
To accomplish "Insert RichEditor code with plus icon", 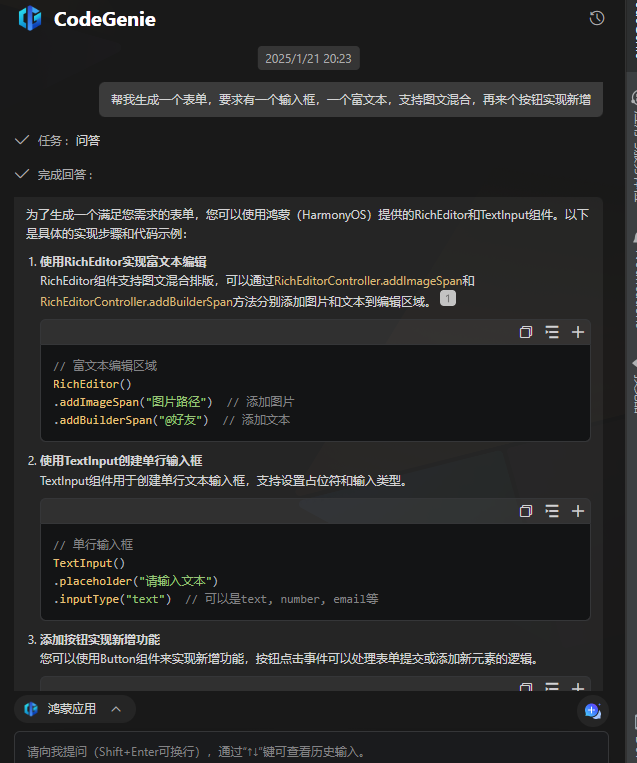I will (x=578, y=332).
